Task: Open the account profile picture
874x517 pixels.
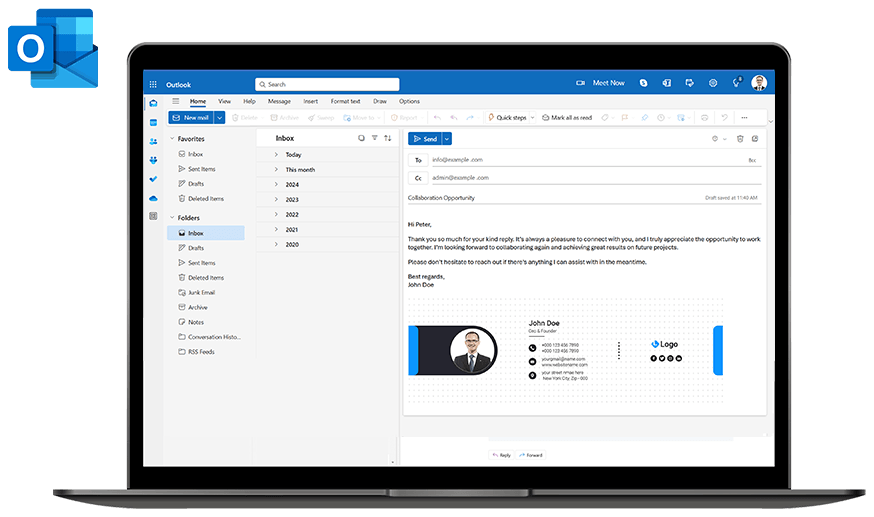Action: tap(759, 83)
